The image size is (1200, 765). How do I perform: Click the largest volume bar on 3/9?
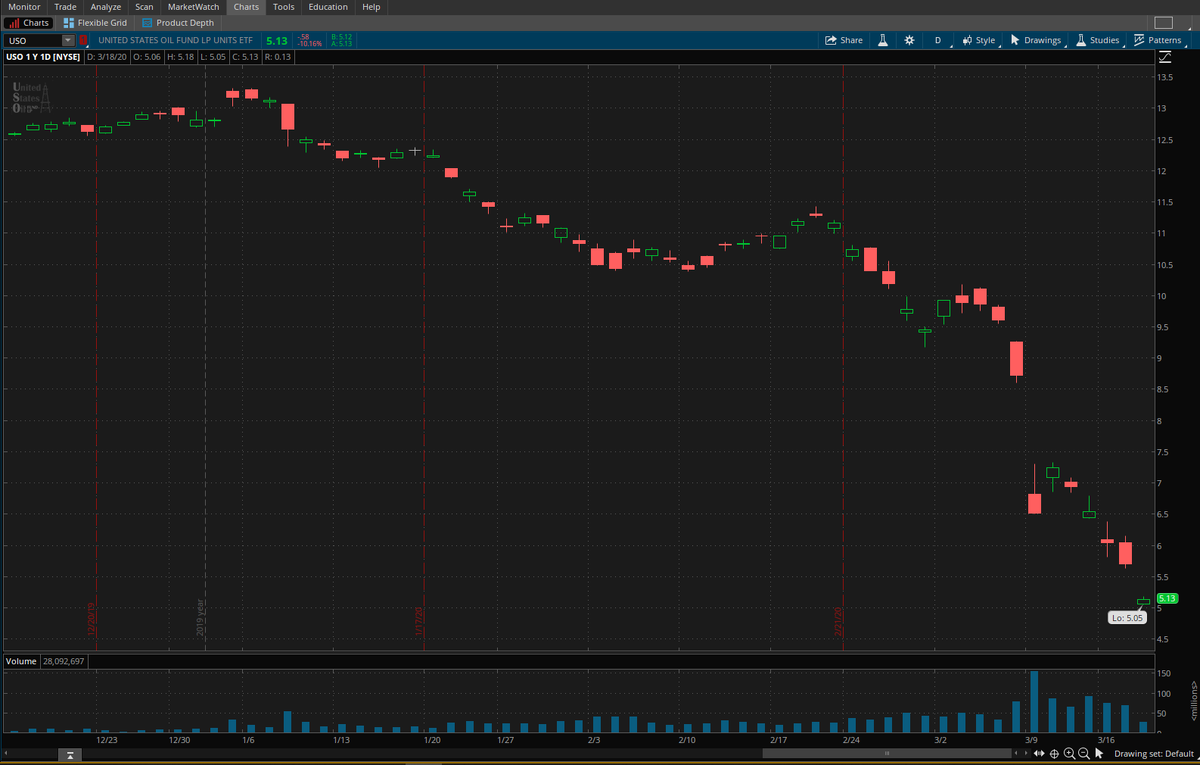1034,702
